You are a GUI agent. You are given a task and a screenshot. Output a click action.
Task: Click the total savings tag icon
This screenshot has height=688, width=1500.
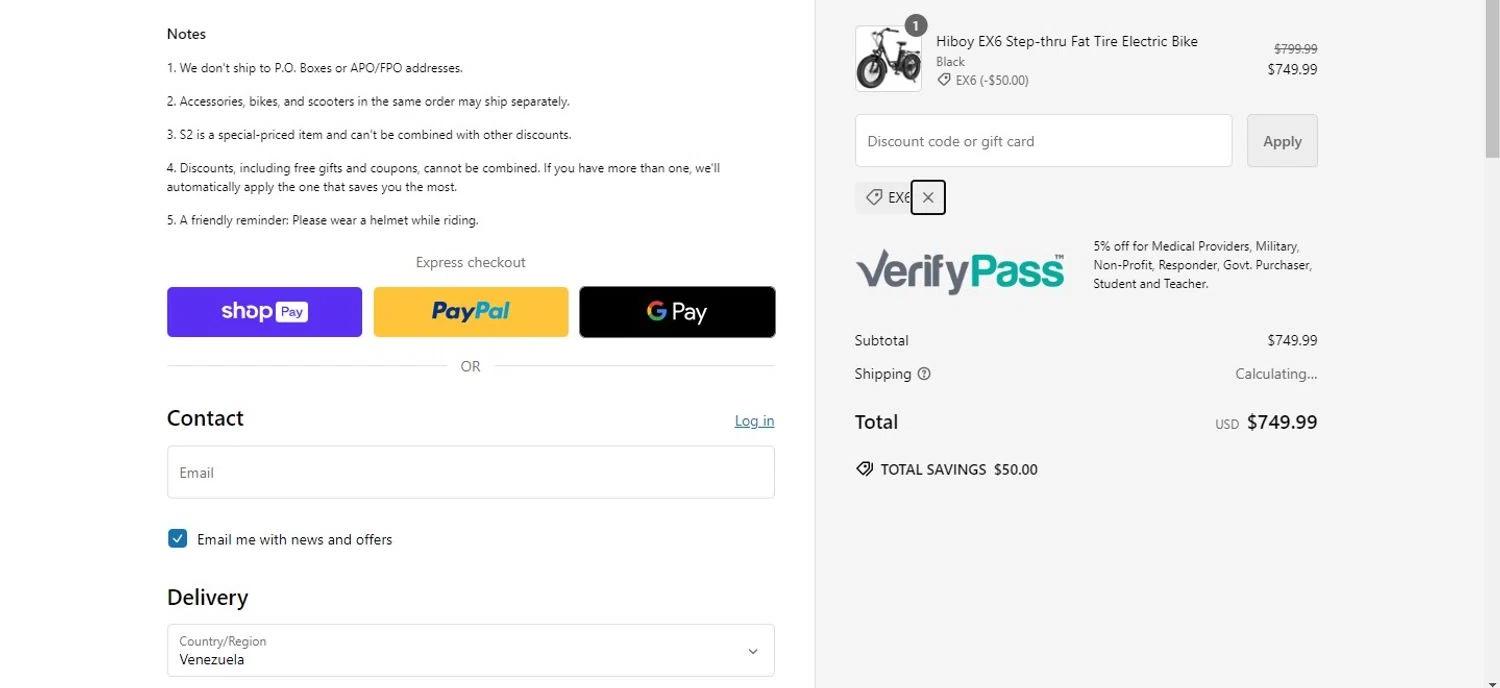(864, 469)
